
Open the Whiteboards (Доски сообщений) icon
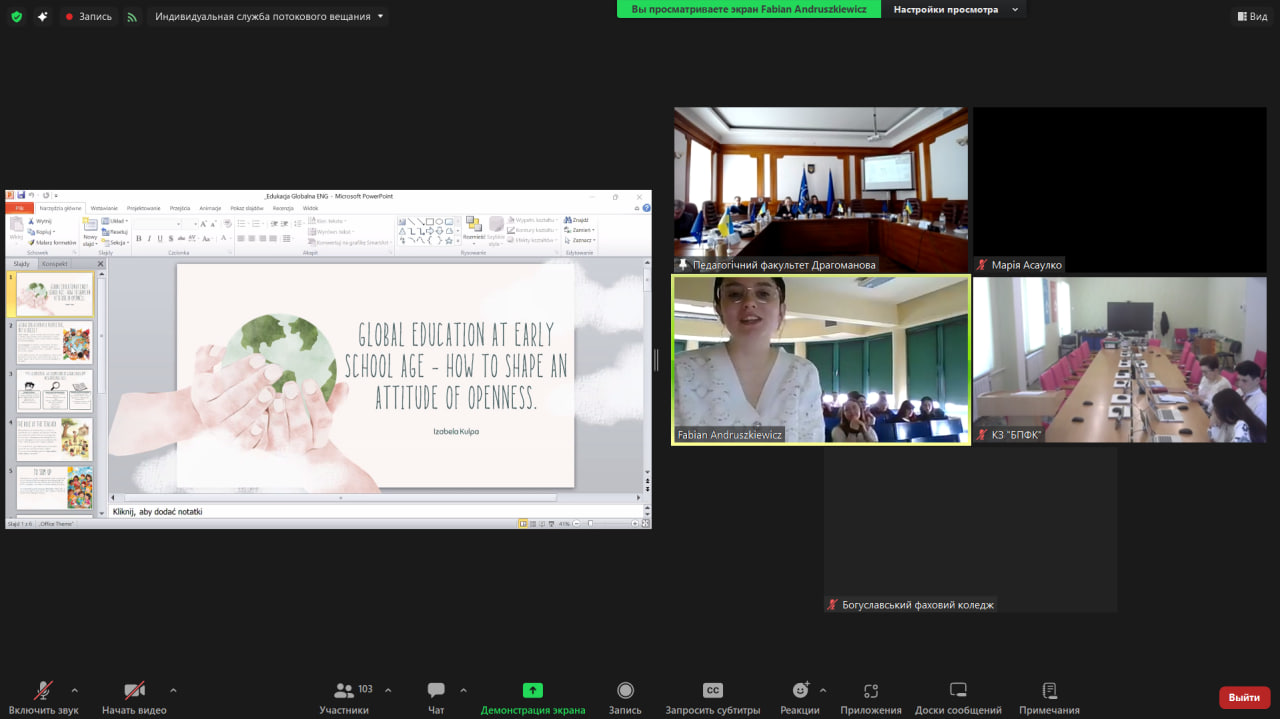tap(958, 697)
